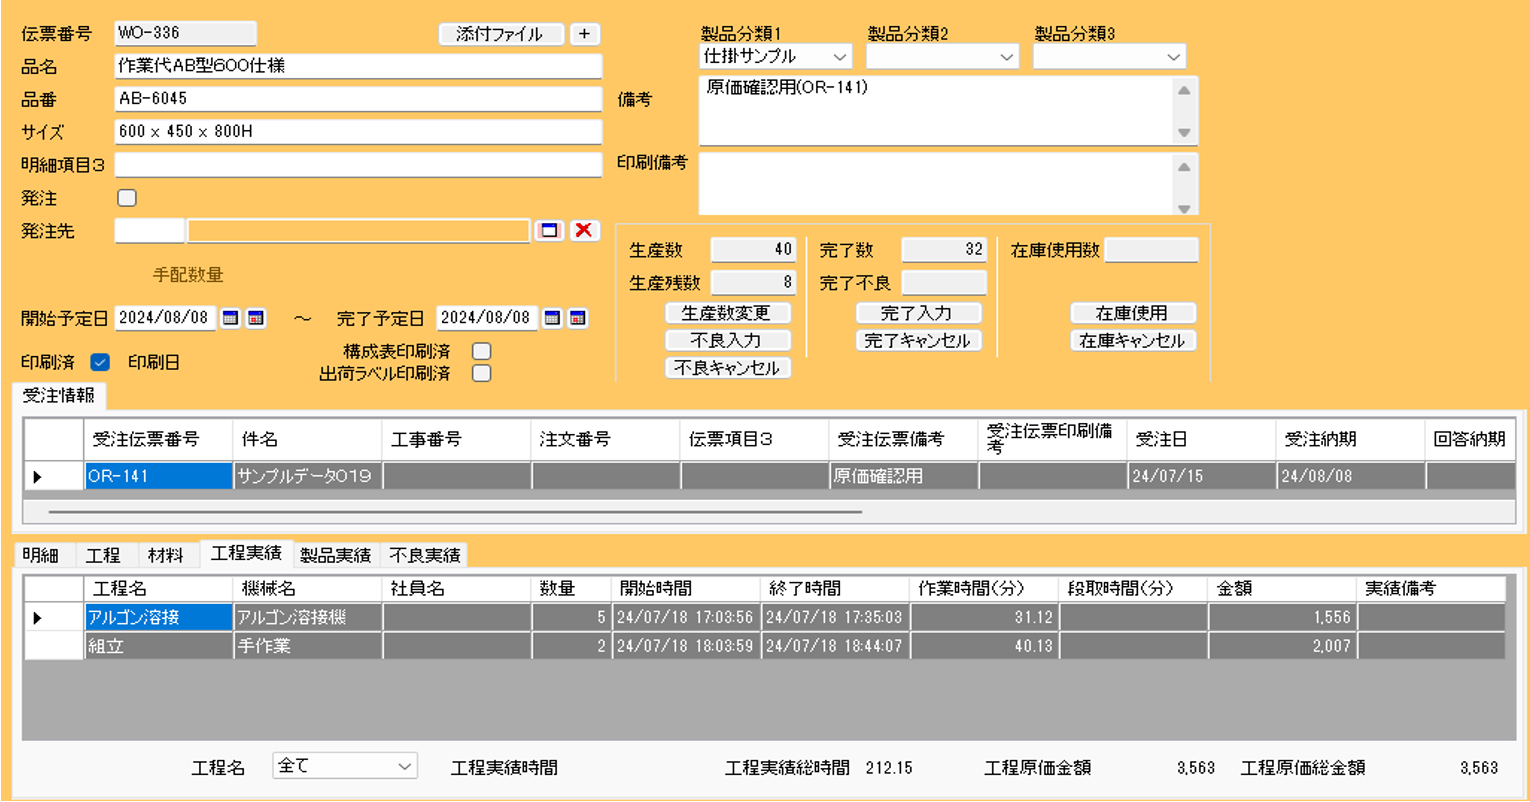Select the OR-141 cell in 受注情報
1530x802 pixels.
pos(158,477)
